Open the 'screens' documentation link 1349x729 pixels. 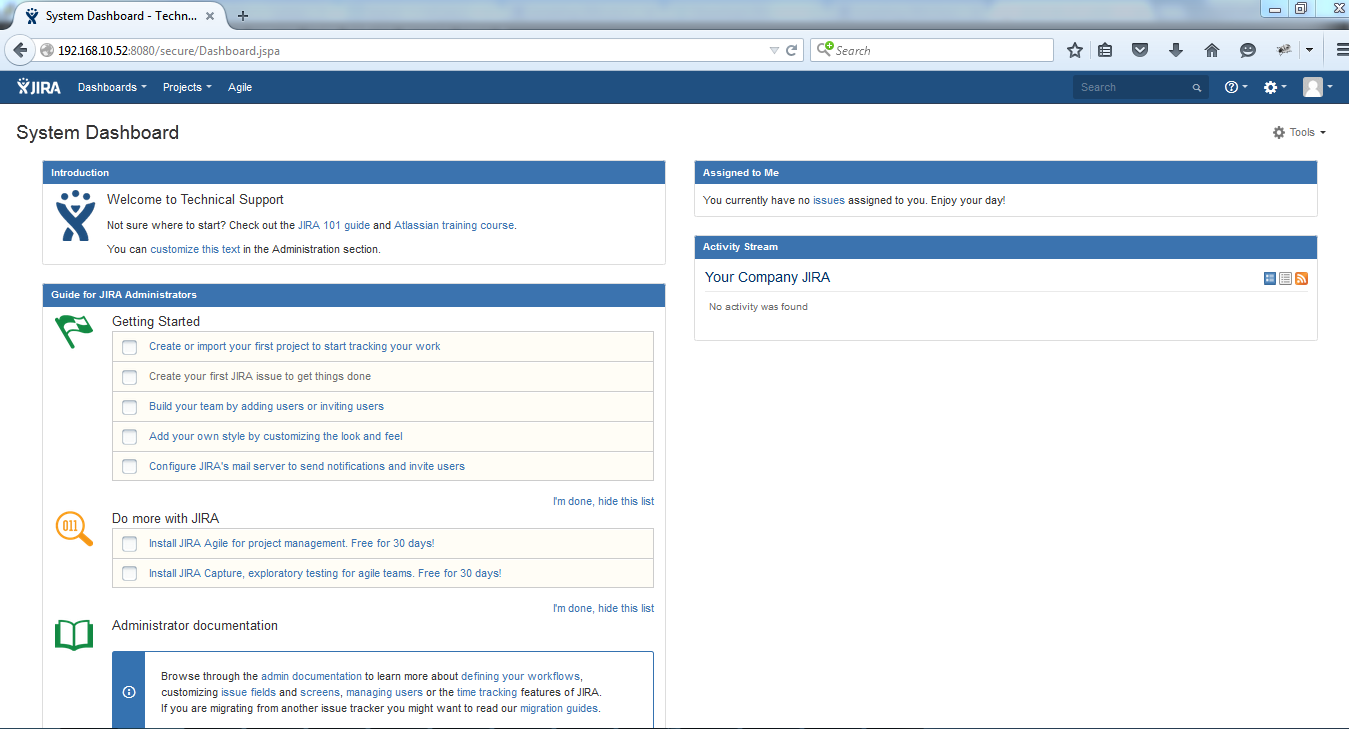coord(320,693)
